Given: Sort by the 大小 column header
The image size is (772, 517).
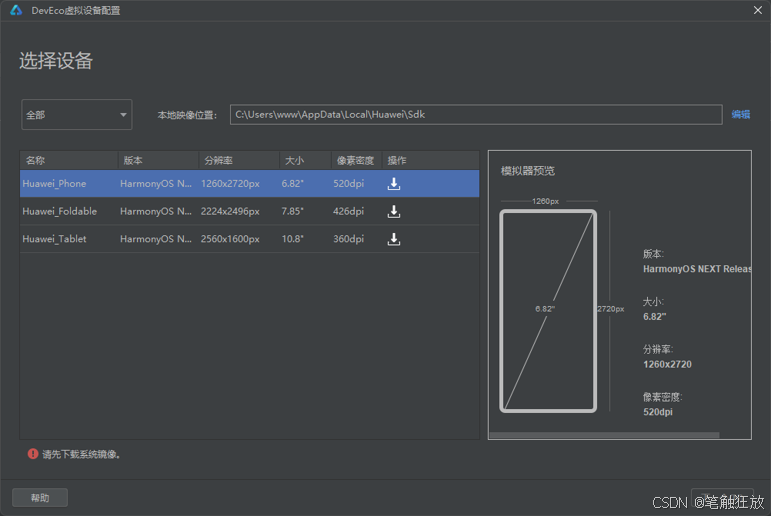Looking at the screenshot, I should (x=306, y=161).
